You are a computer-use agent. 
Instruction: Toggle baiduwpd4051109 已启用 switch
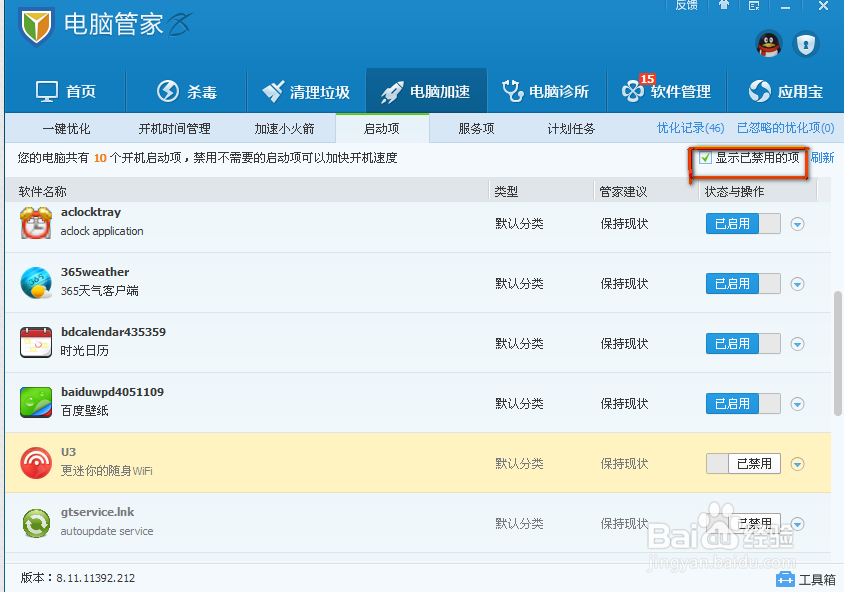pyautogui.click(x=743, y=404)
